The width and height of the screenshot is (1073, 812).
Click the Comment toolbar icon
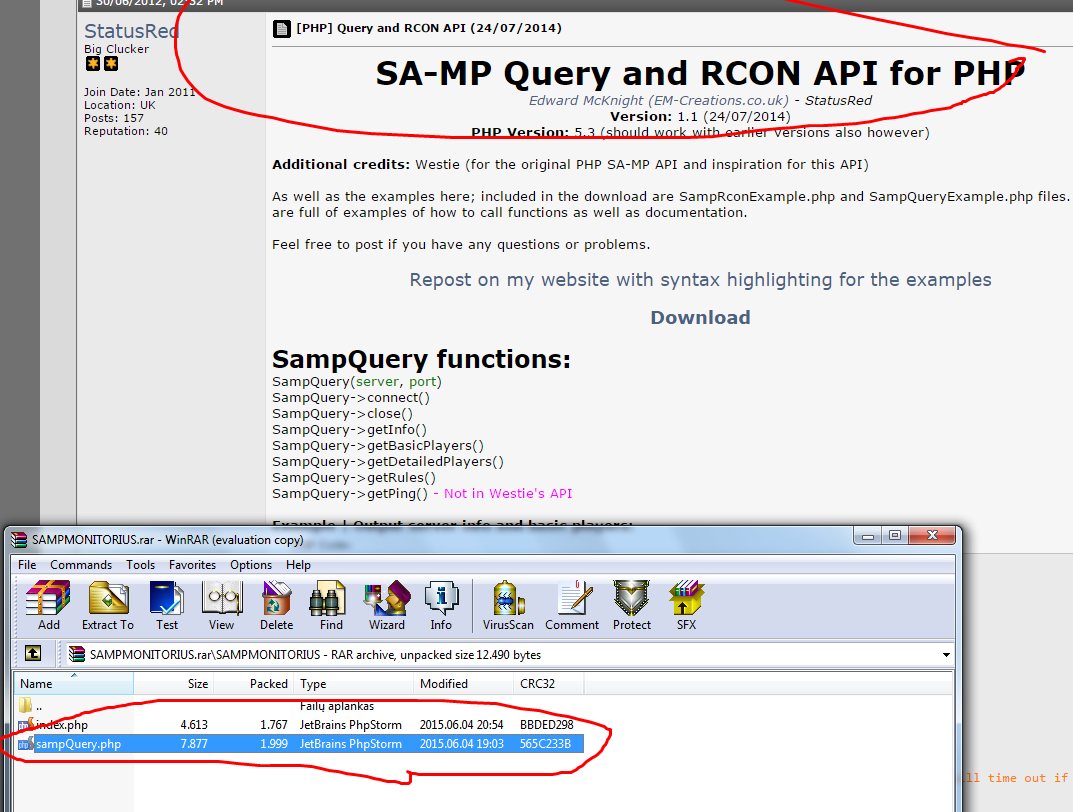571,605
